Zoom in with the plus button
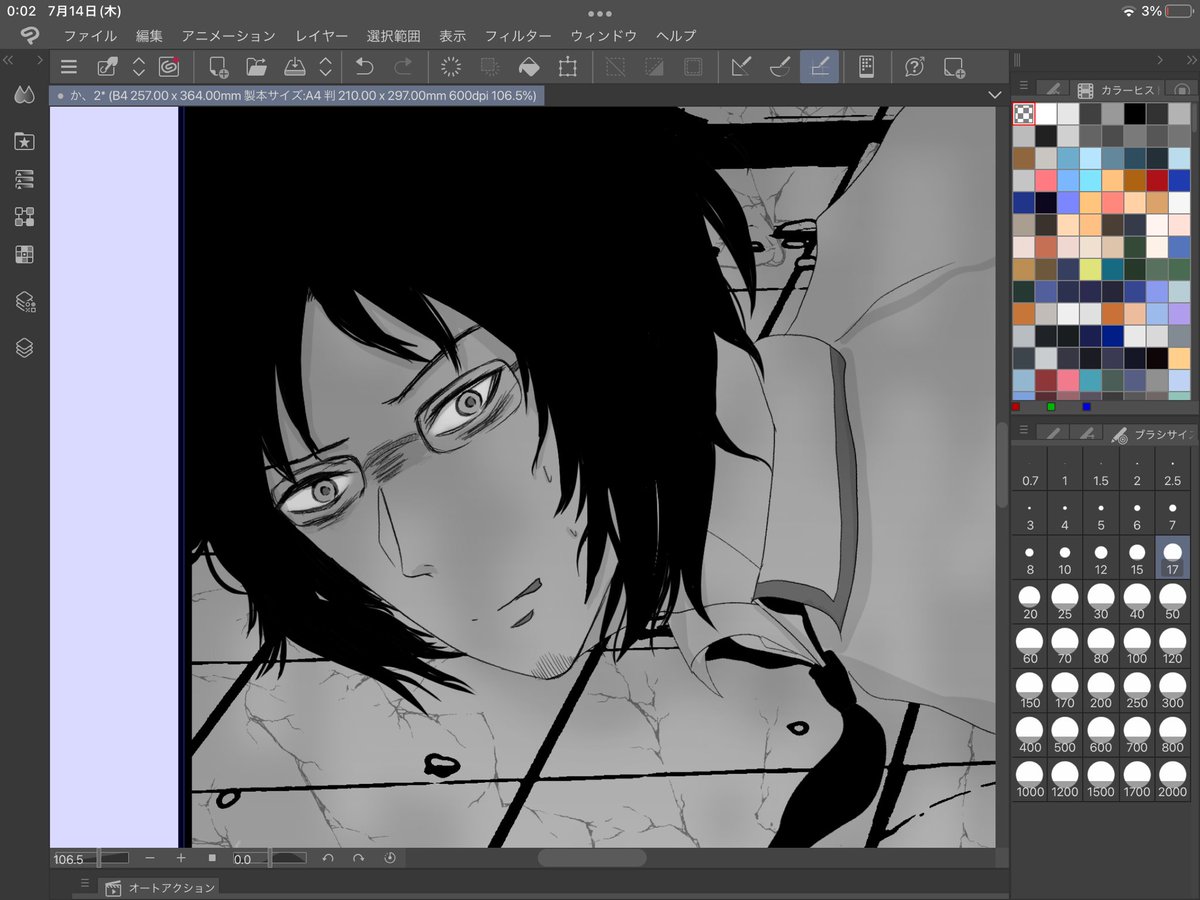The height and width of the screenshot is (900, 1200). 181,858
